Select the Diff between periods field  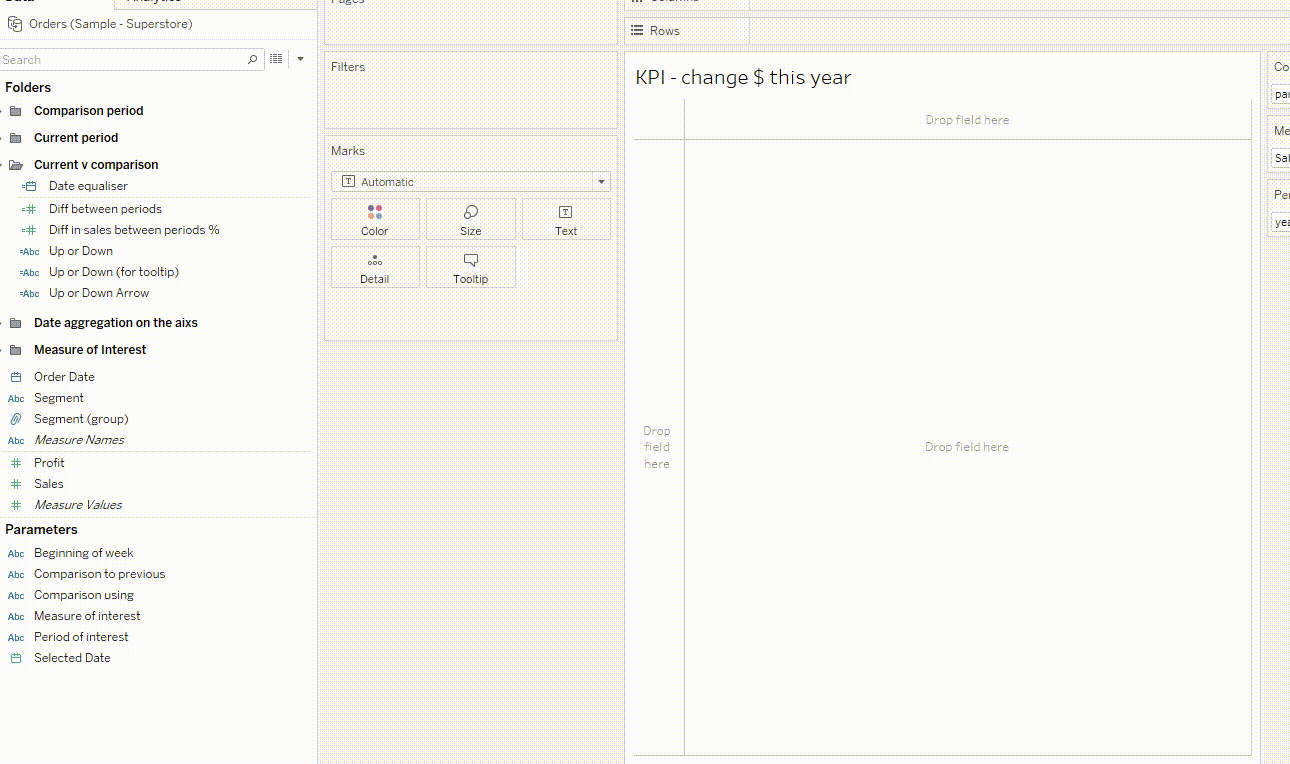tap(105, 209)
